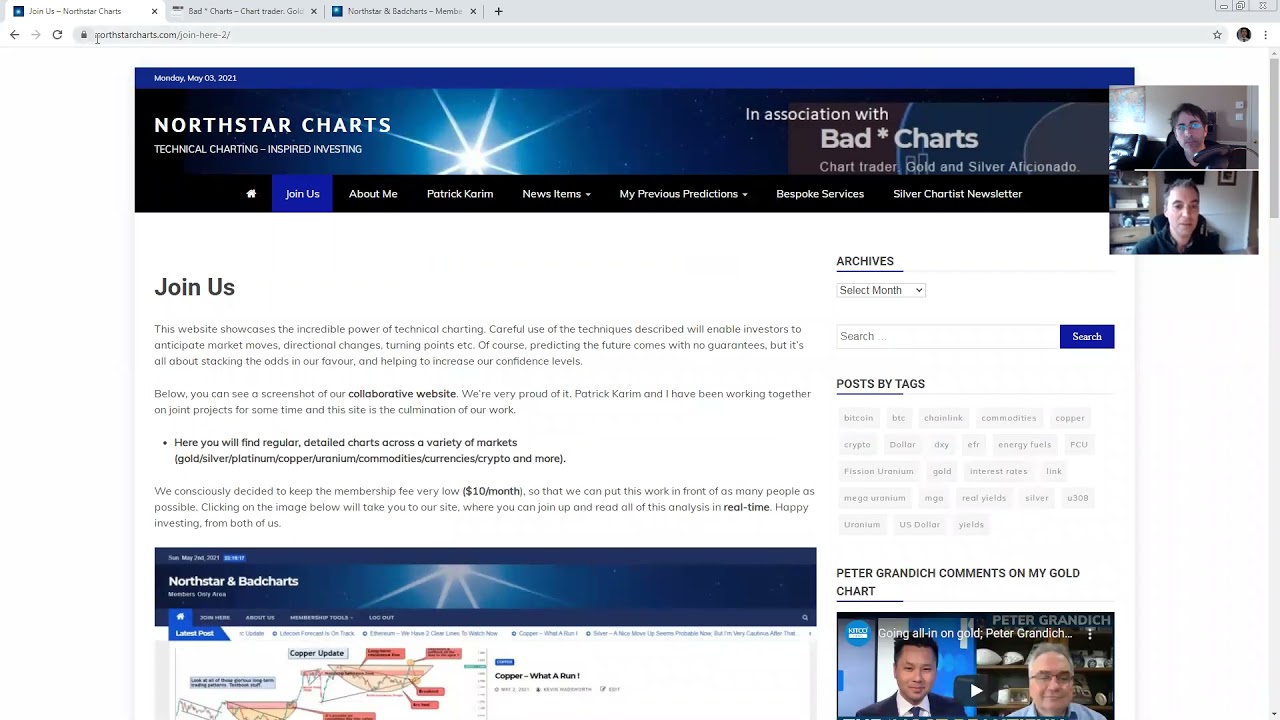1280x720 pixels.
Task: Open a new tab with plus button
Action: (x=498, y=11)
